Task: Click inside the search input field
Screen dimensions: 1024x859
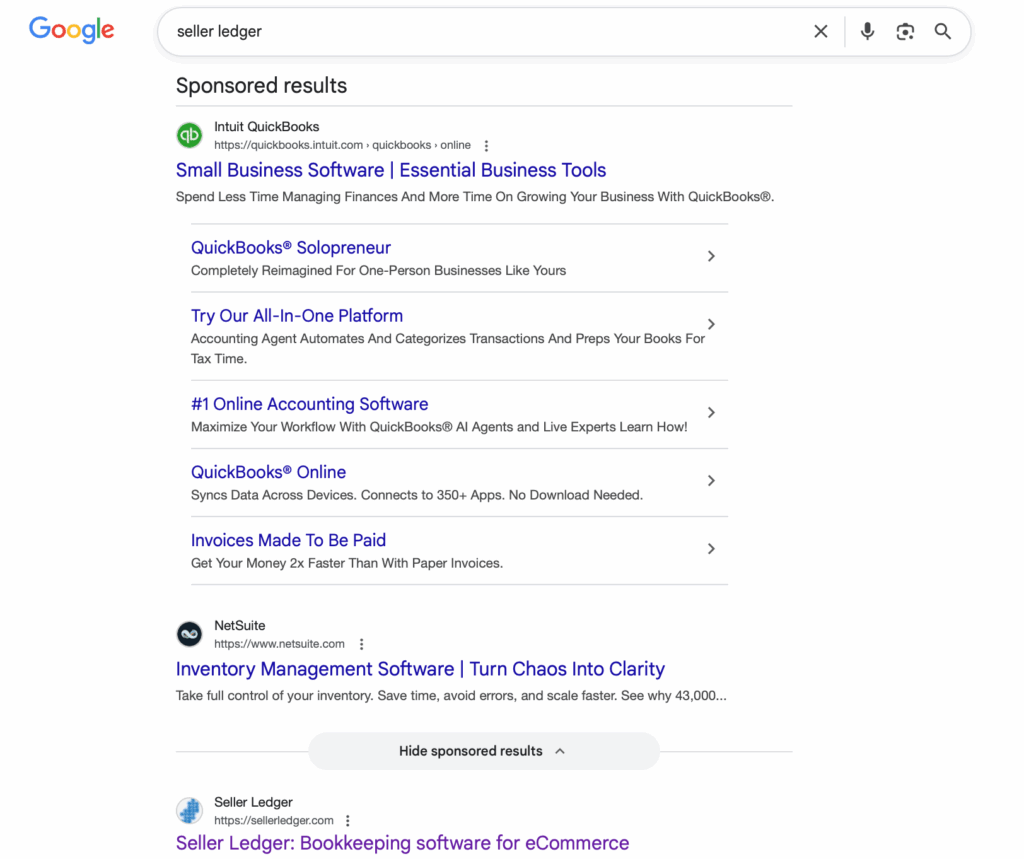Action: pos(480,32)
